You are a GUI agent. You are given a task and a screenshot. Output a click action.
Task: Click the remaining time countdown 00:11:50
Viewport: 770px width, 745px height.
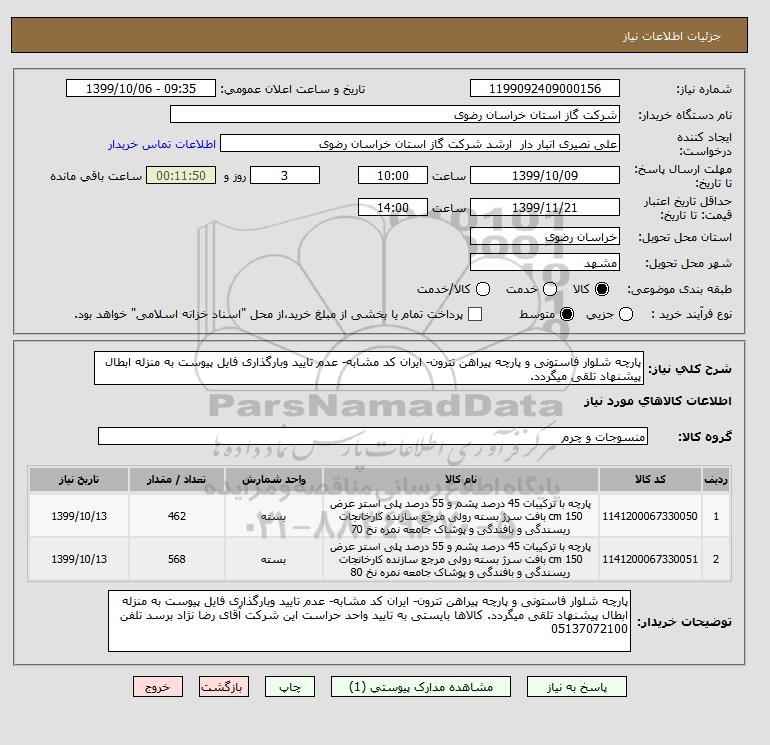tap(181, 175)
